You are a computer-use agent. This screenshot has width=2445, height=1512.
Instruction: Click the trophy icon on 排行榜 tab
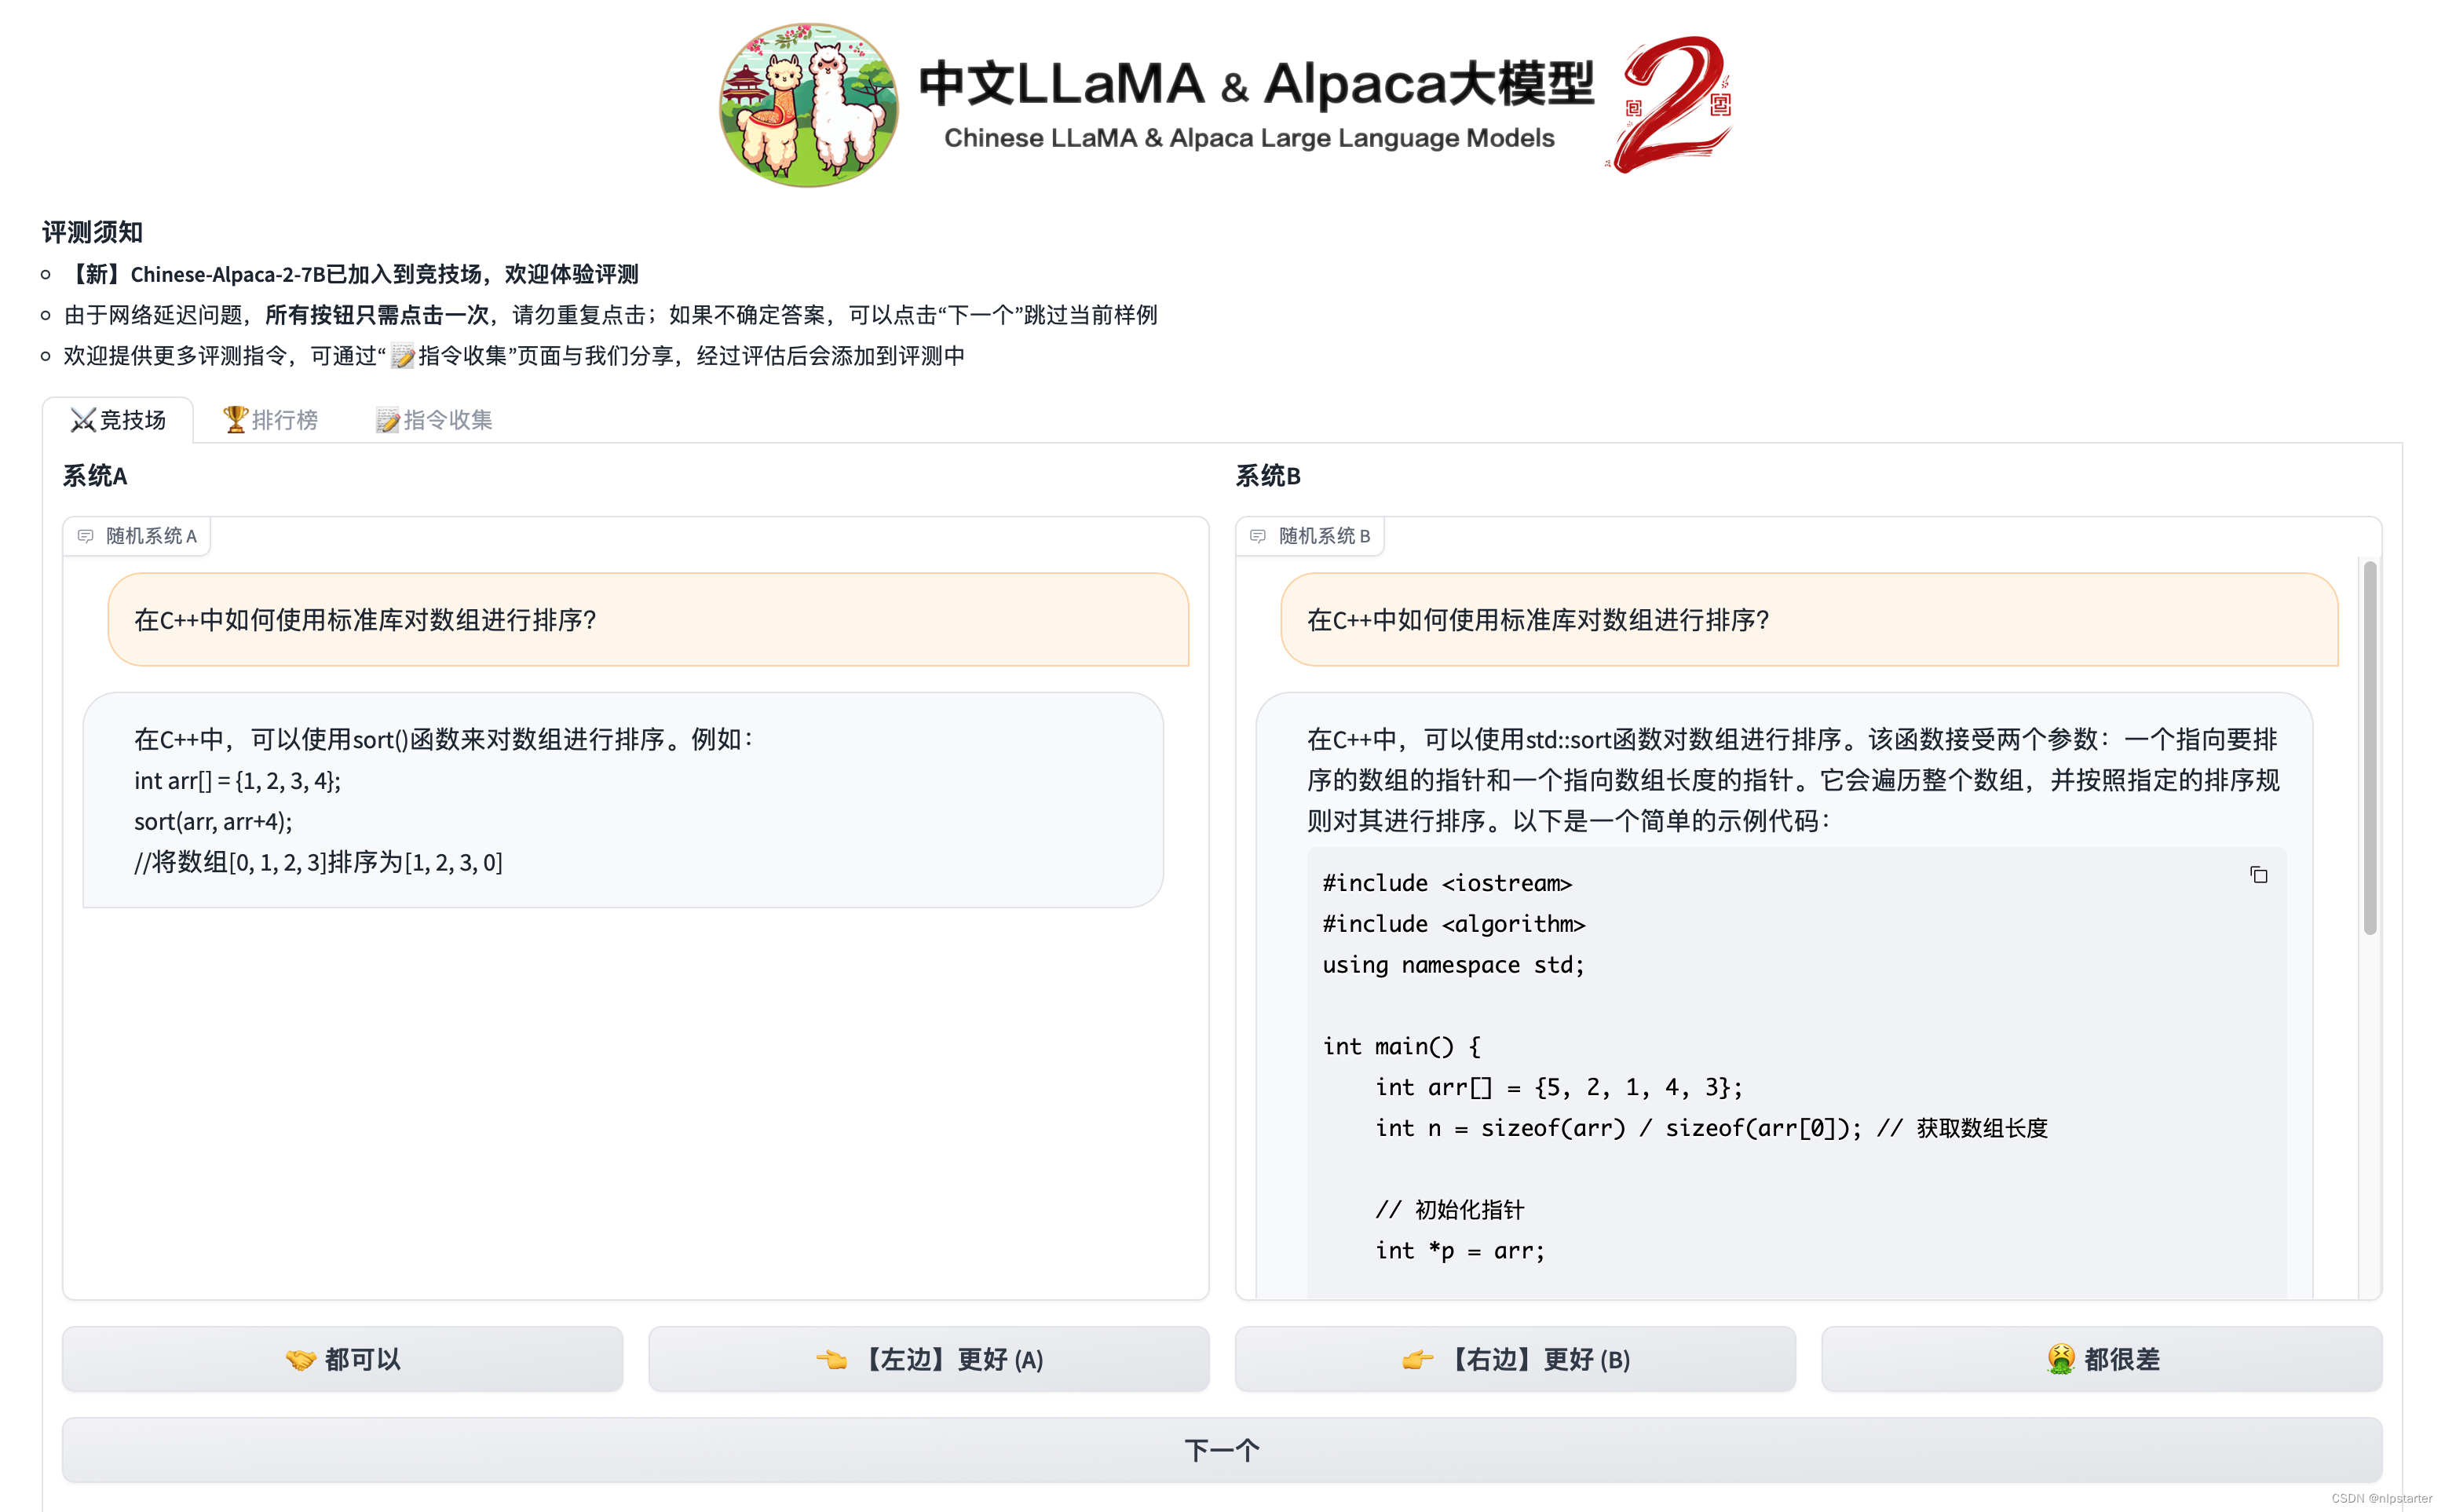(x=235, y=420)
